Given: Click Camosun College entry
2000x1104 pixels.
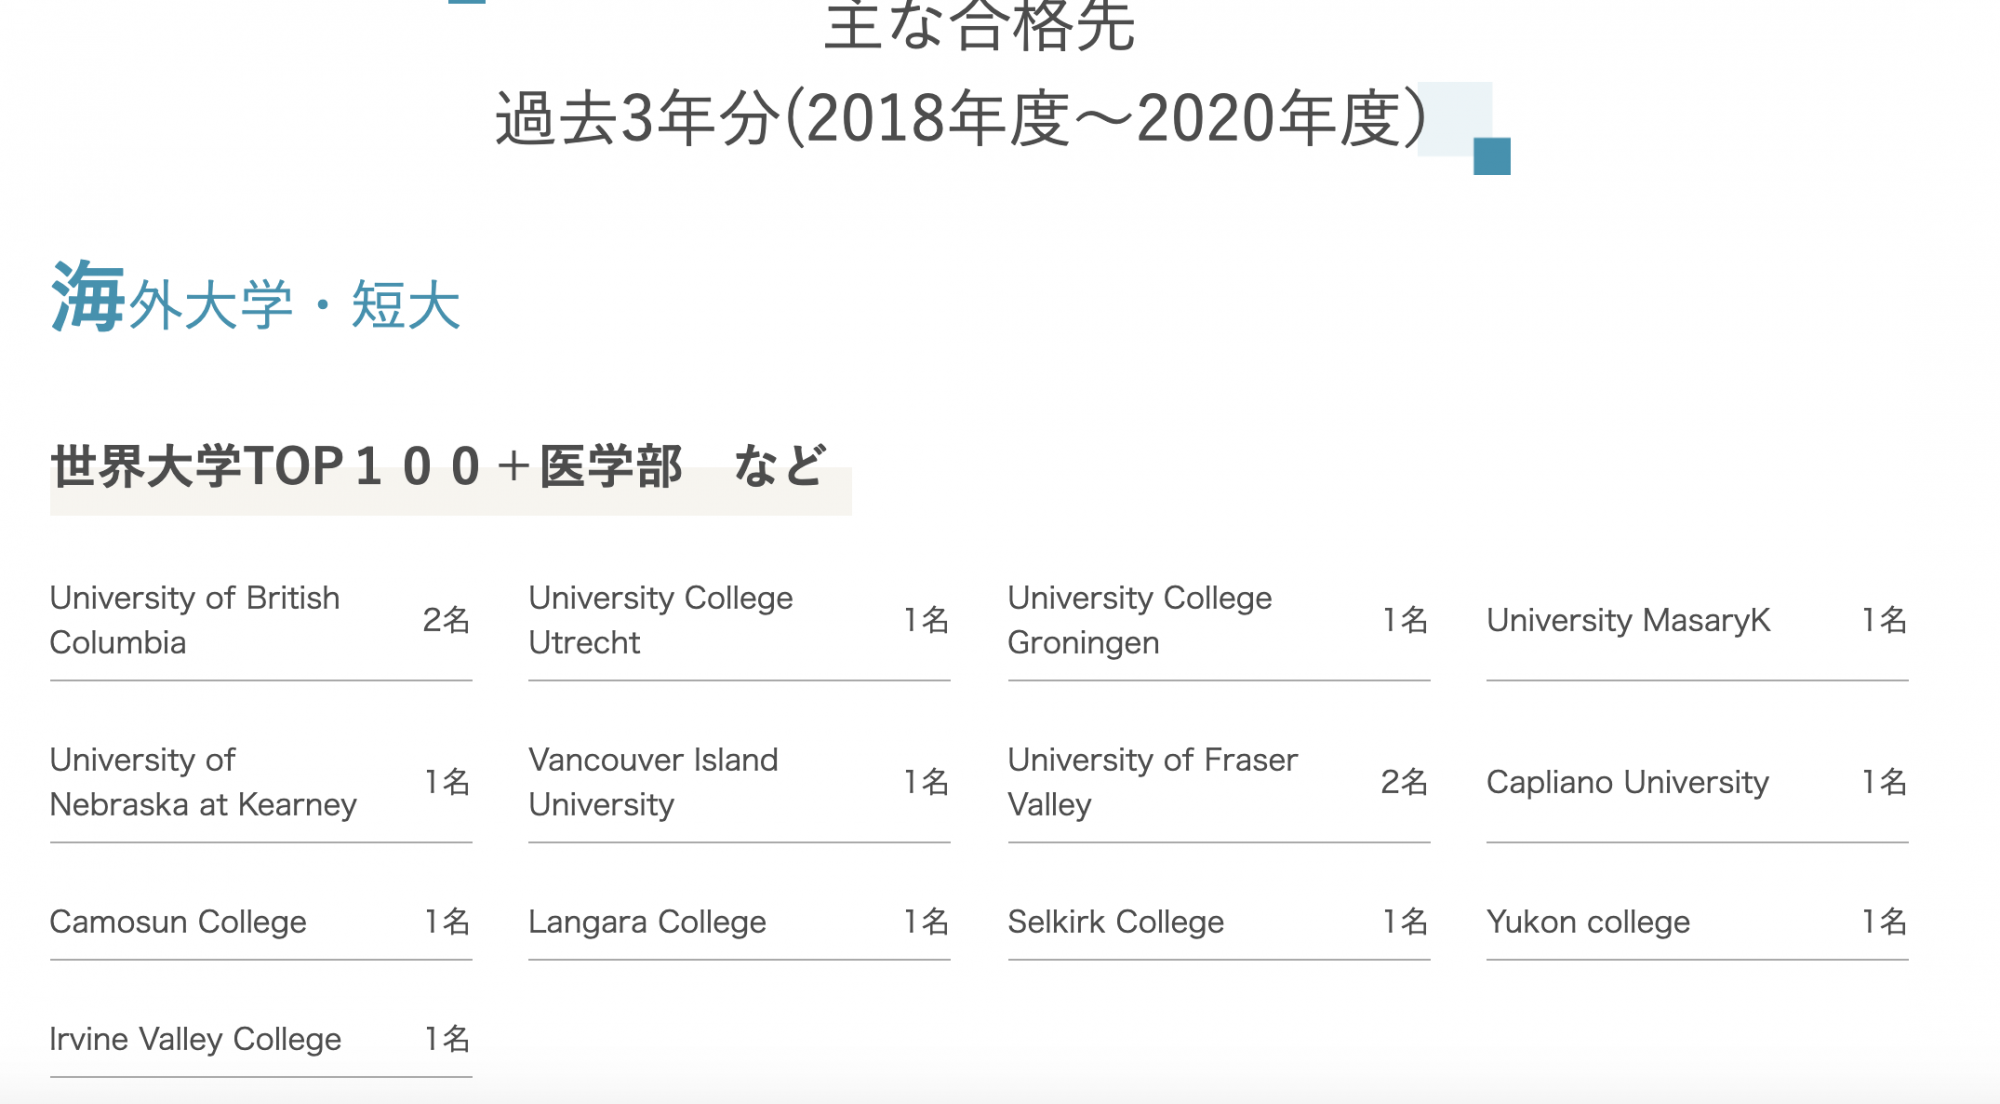Looking at the screenshot, I should coord(178,921).
